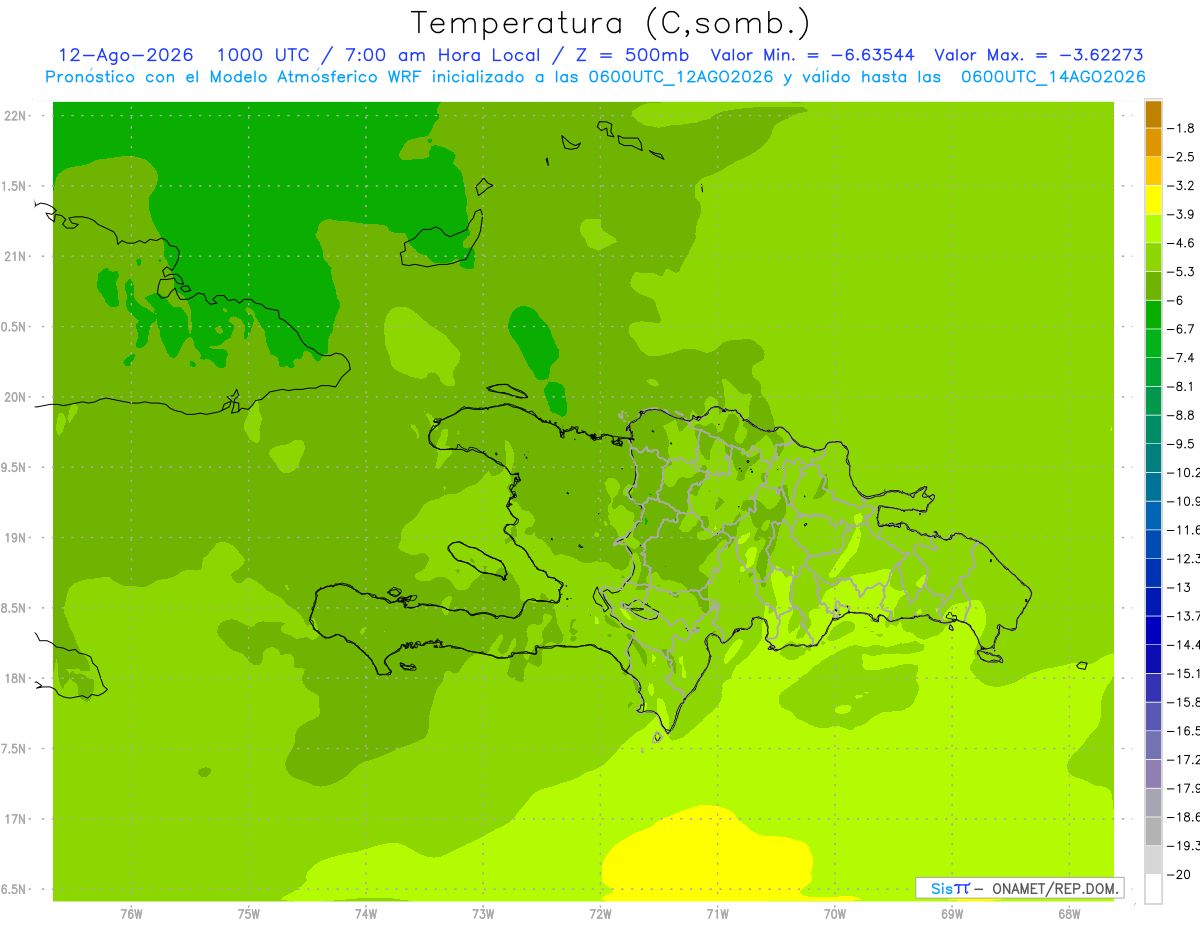Viewport: 1200px width, 927px height.
Task: Click the '72W' longitude label
Action: 600,914
